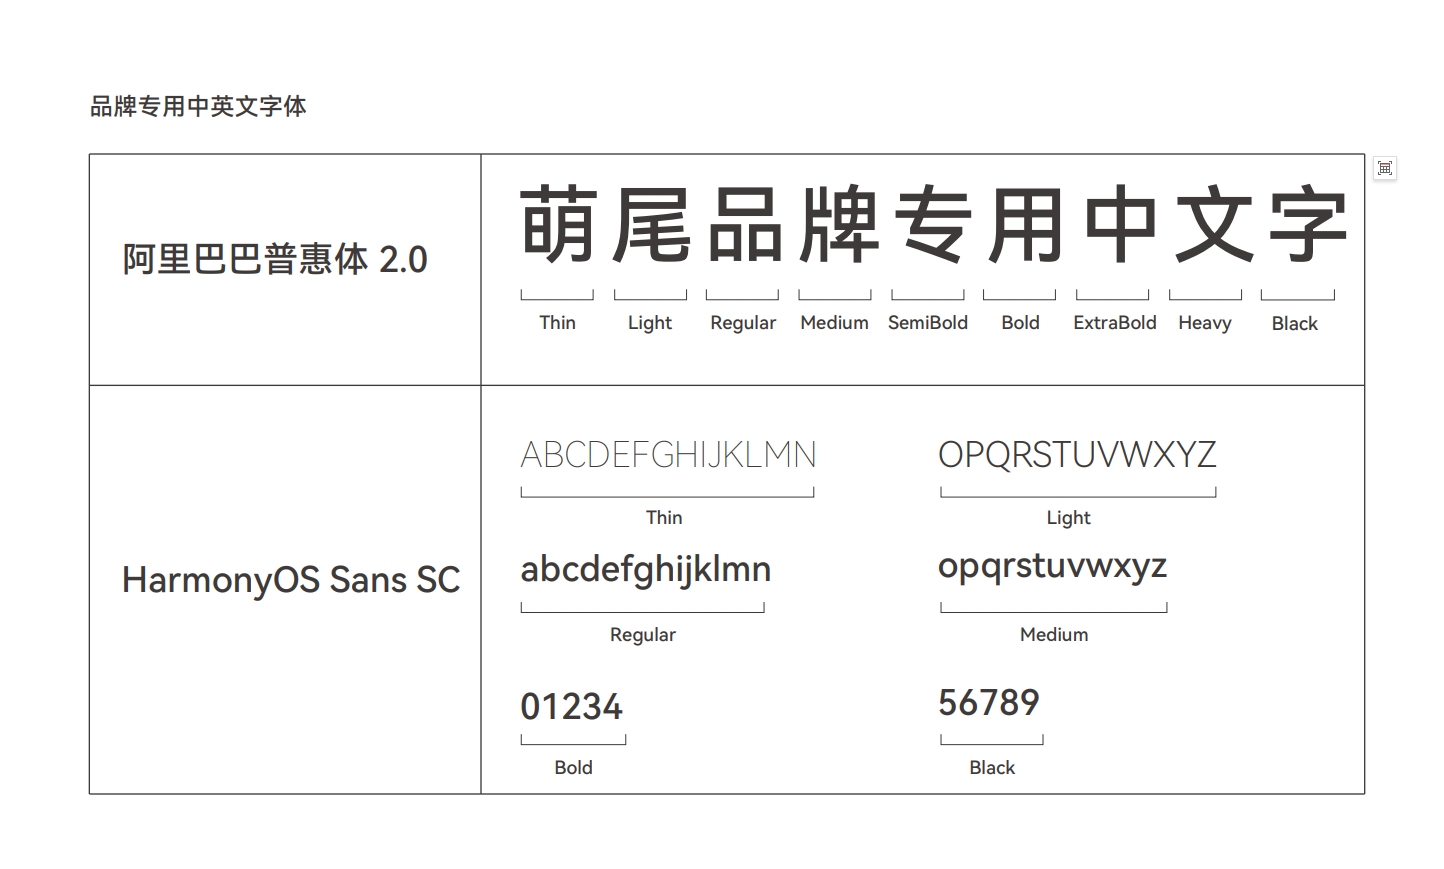Viewport: 1444px width, 869px height.
Task: Click the "Medium" label under the Chinese sample
Action: coord(834,322)
